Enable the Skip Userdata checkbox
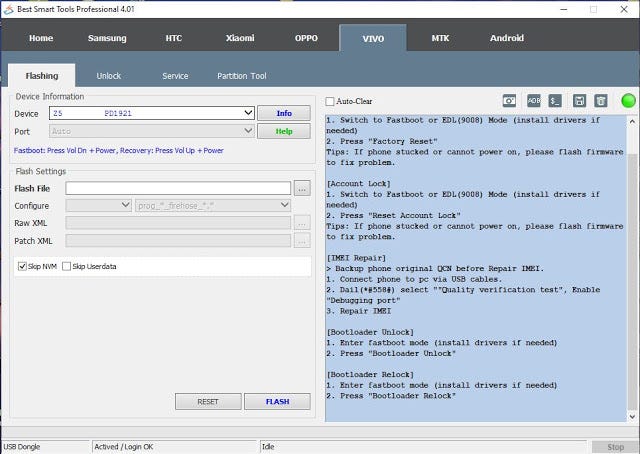The height and width of the screenshot is (454, 640). click(x=66, y=266)
